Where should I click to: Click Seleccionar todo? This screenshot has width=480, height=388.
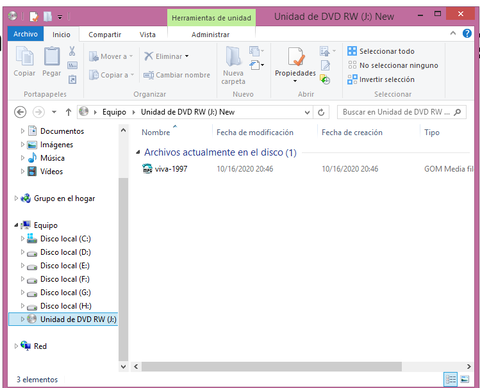point(381,51)
